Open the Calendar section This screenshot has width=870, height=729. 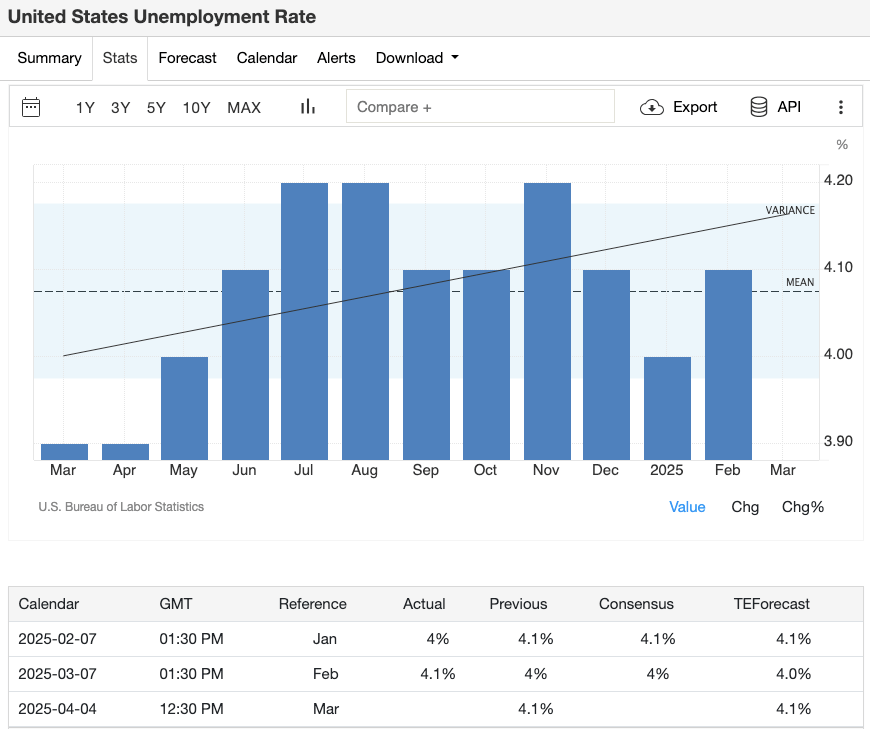(x=267, y=58)
